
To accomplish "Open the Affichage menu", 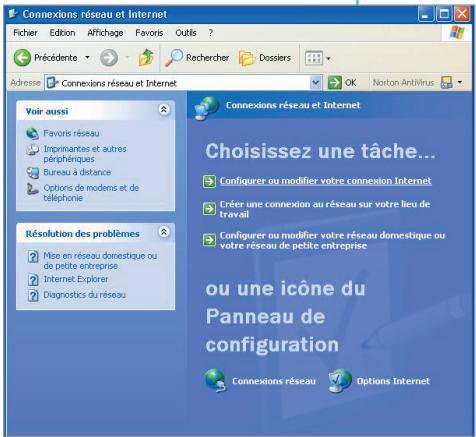I will pyautogui.click(x=105, y=33).
